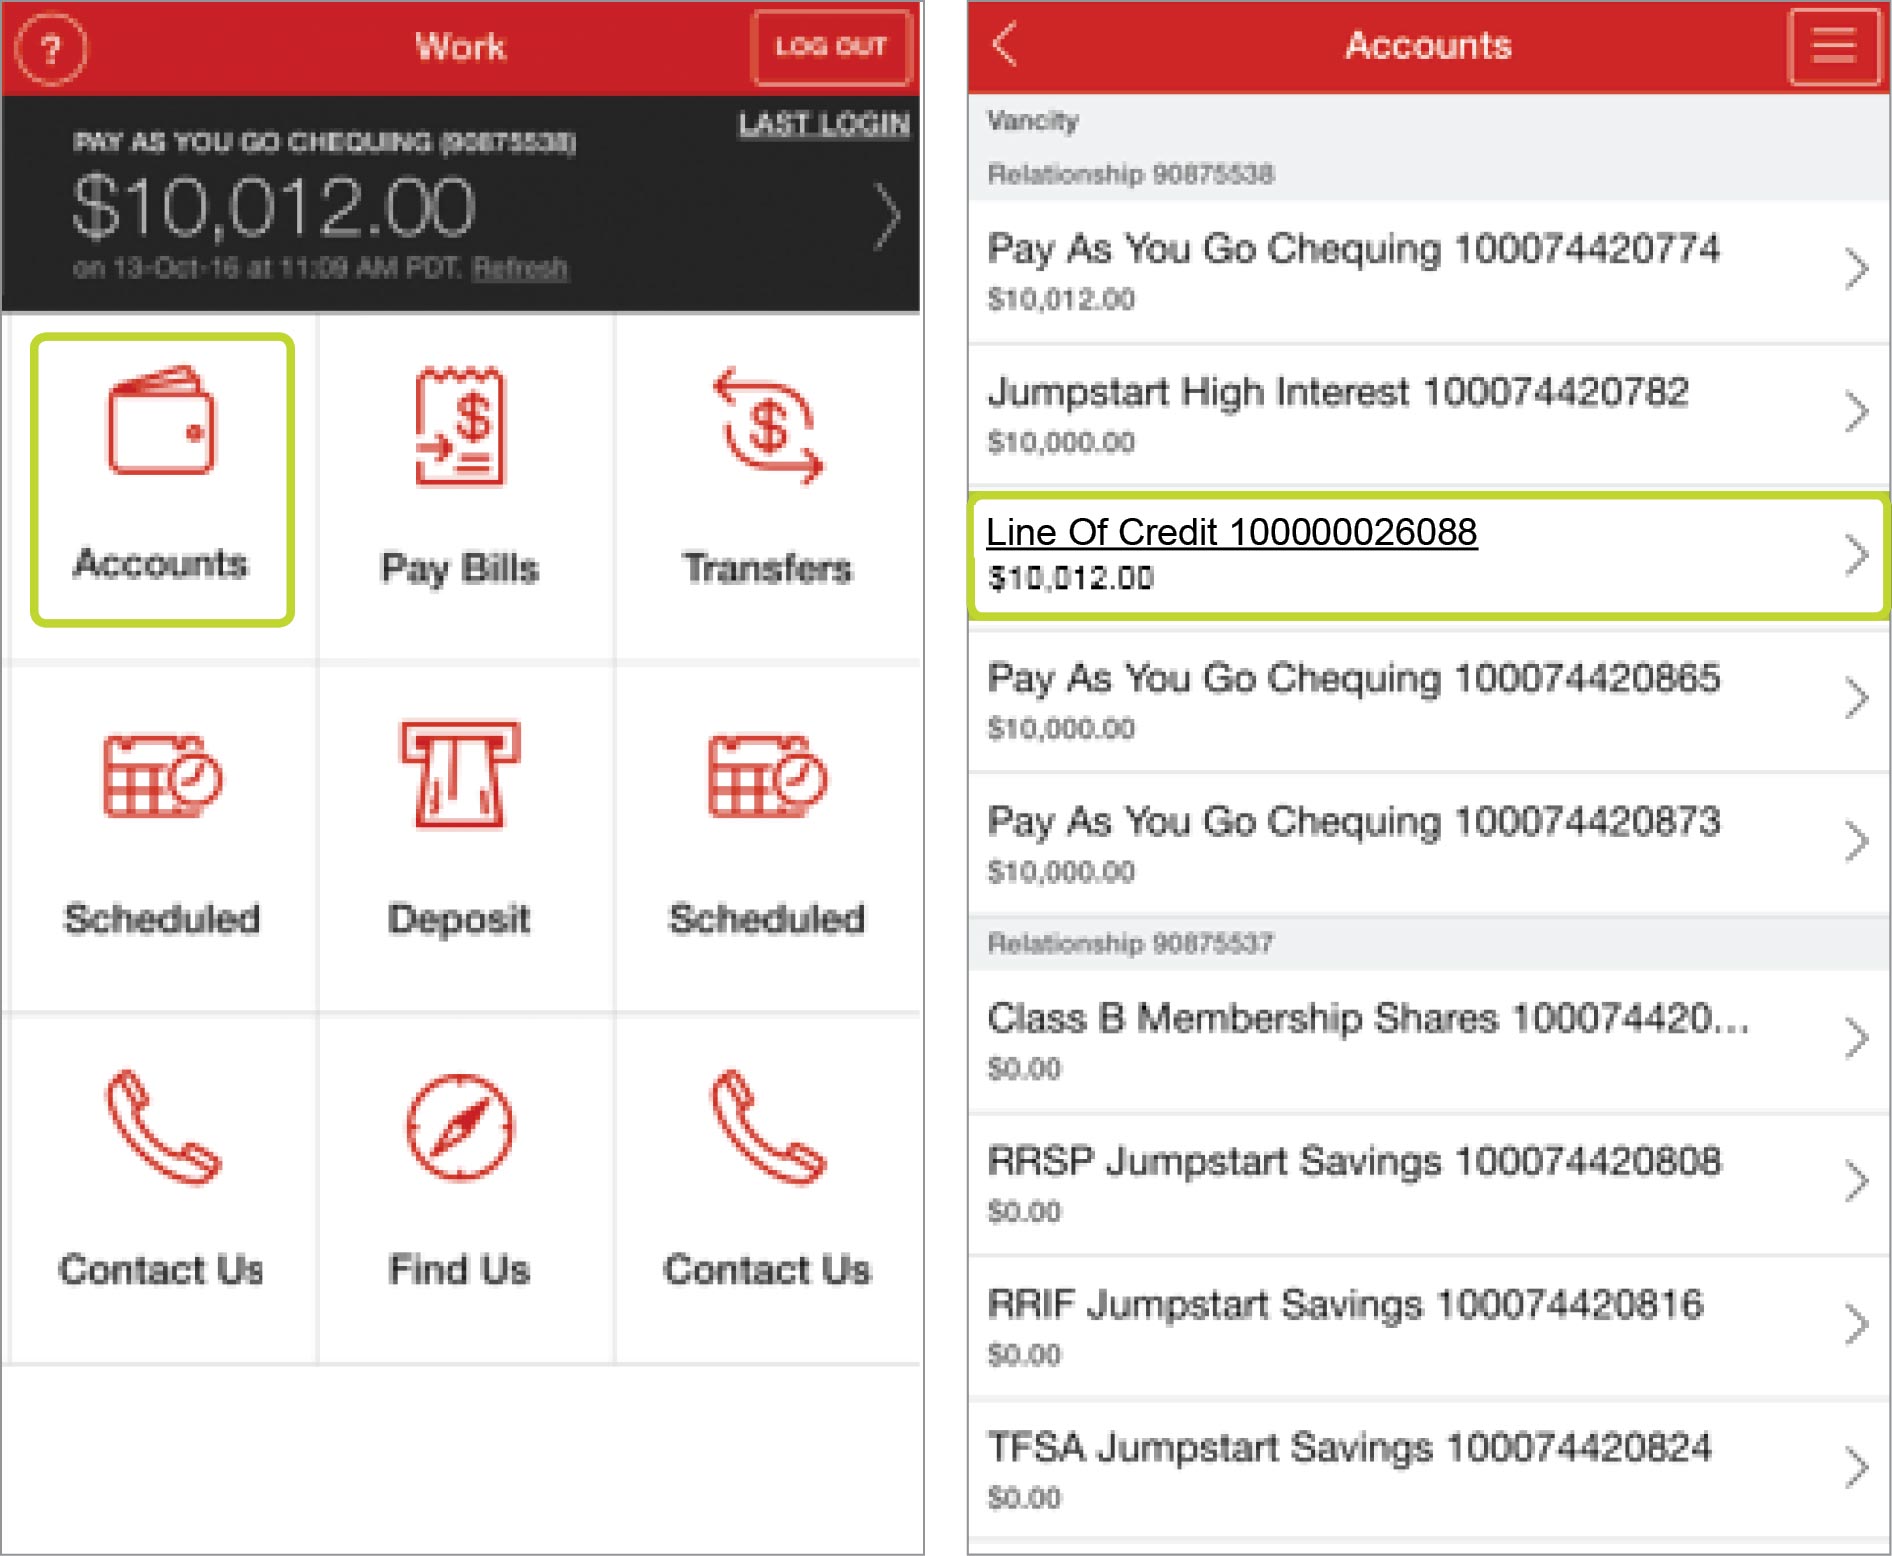This screenshot has width=1892, height=1556.
Task: Open chevron beside RRSP Jumpstart Savings
Action: (x=1855, y=1182)
